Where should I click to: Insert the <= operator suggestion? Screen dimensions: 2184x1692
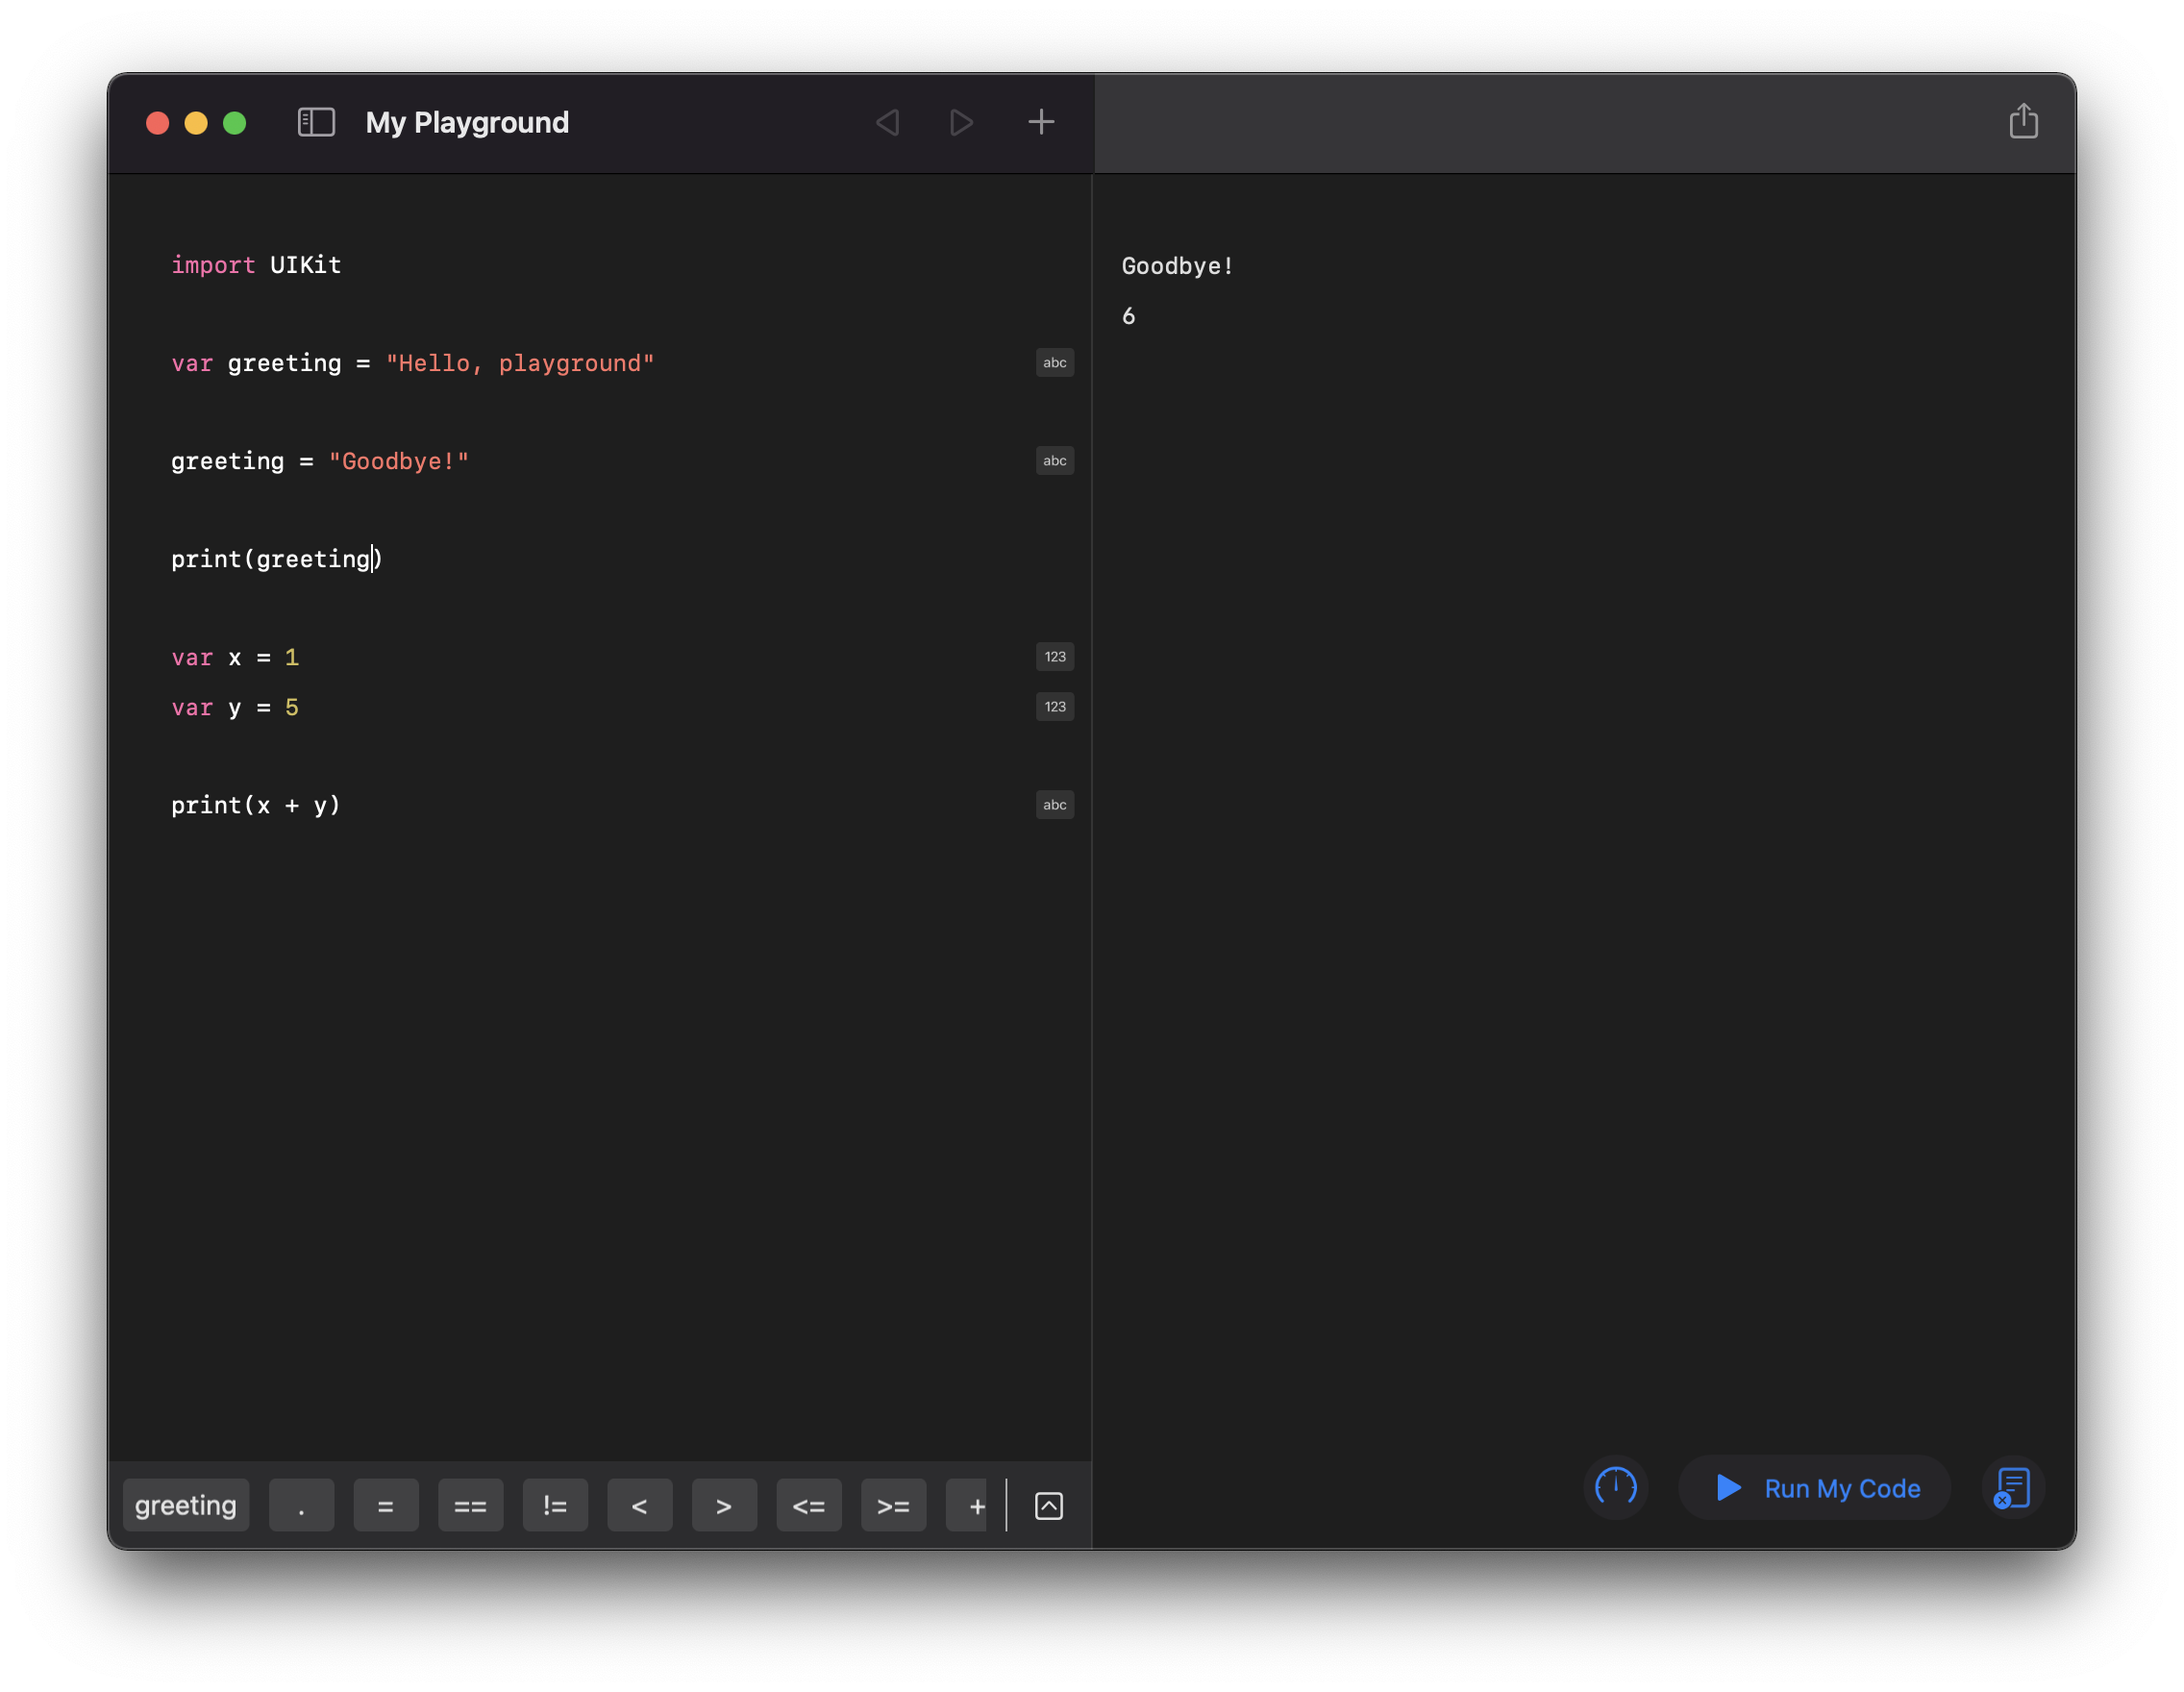click(809, 1505)
